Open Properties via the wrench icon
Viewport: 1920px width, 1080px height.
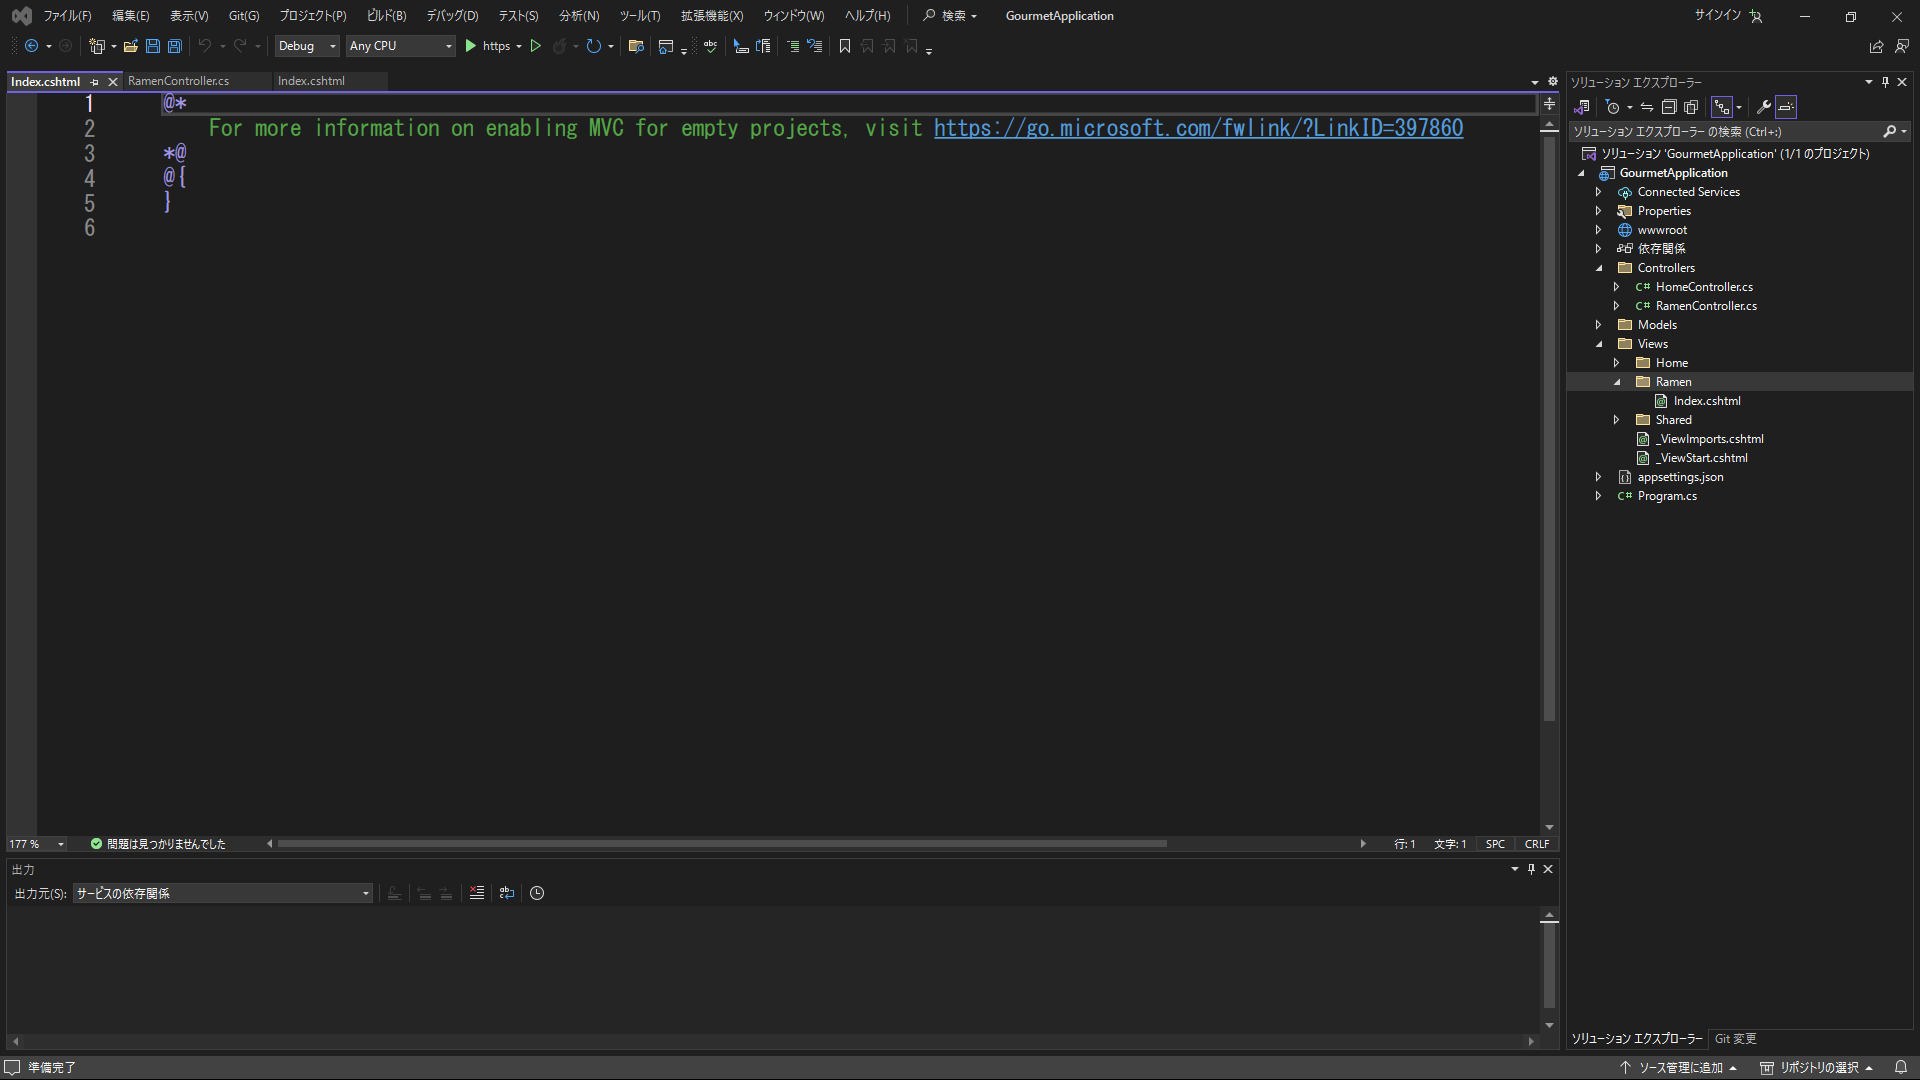click(1765, 106)
